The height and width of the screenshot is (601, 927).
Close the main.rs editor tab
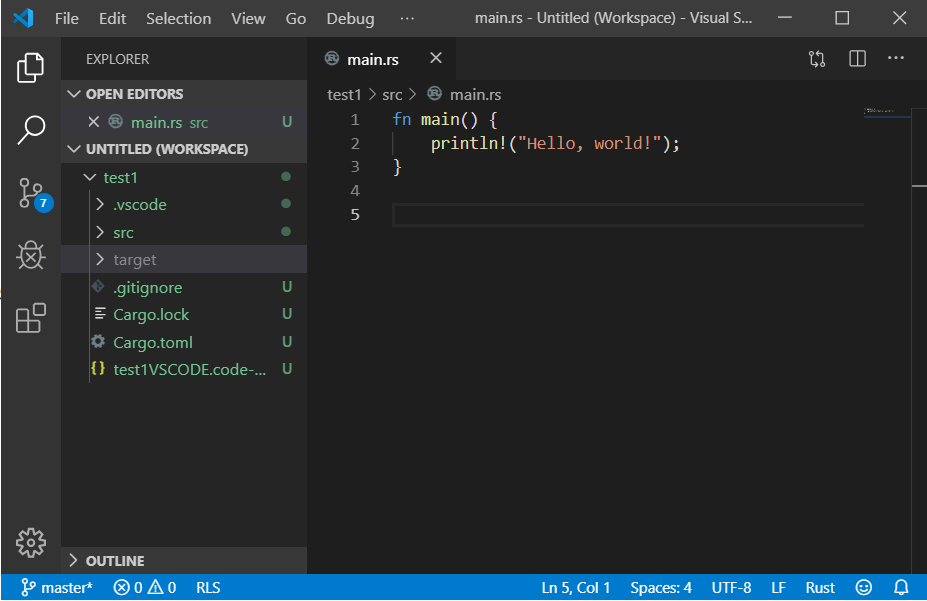tap(436, 58)
